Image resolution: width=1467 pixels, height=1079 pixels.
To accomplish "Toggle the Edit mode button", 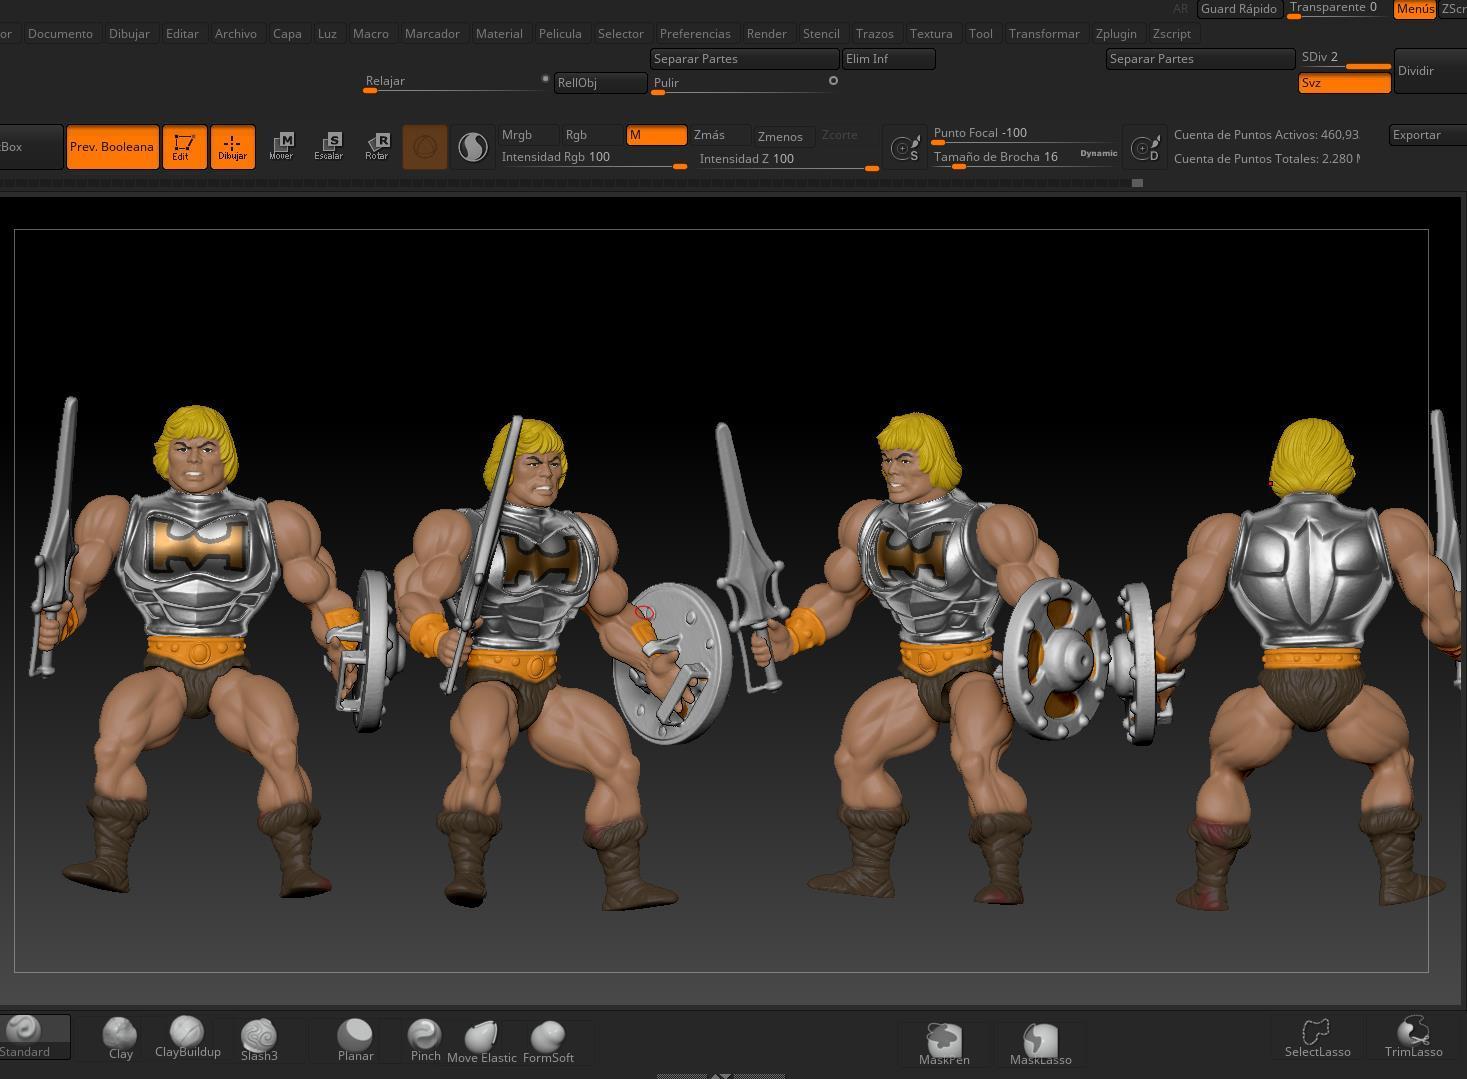I will [184, 147].
